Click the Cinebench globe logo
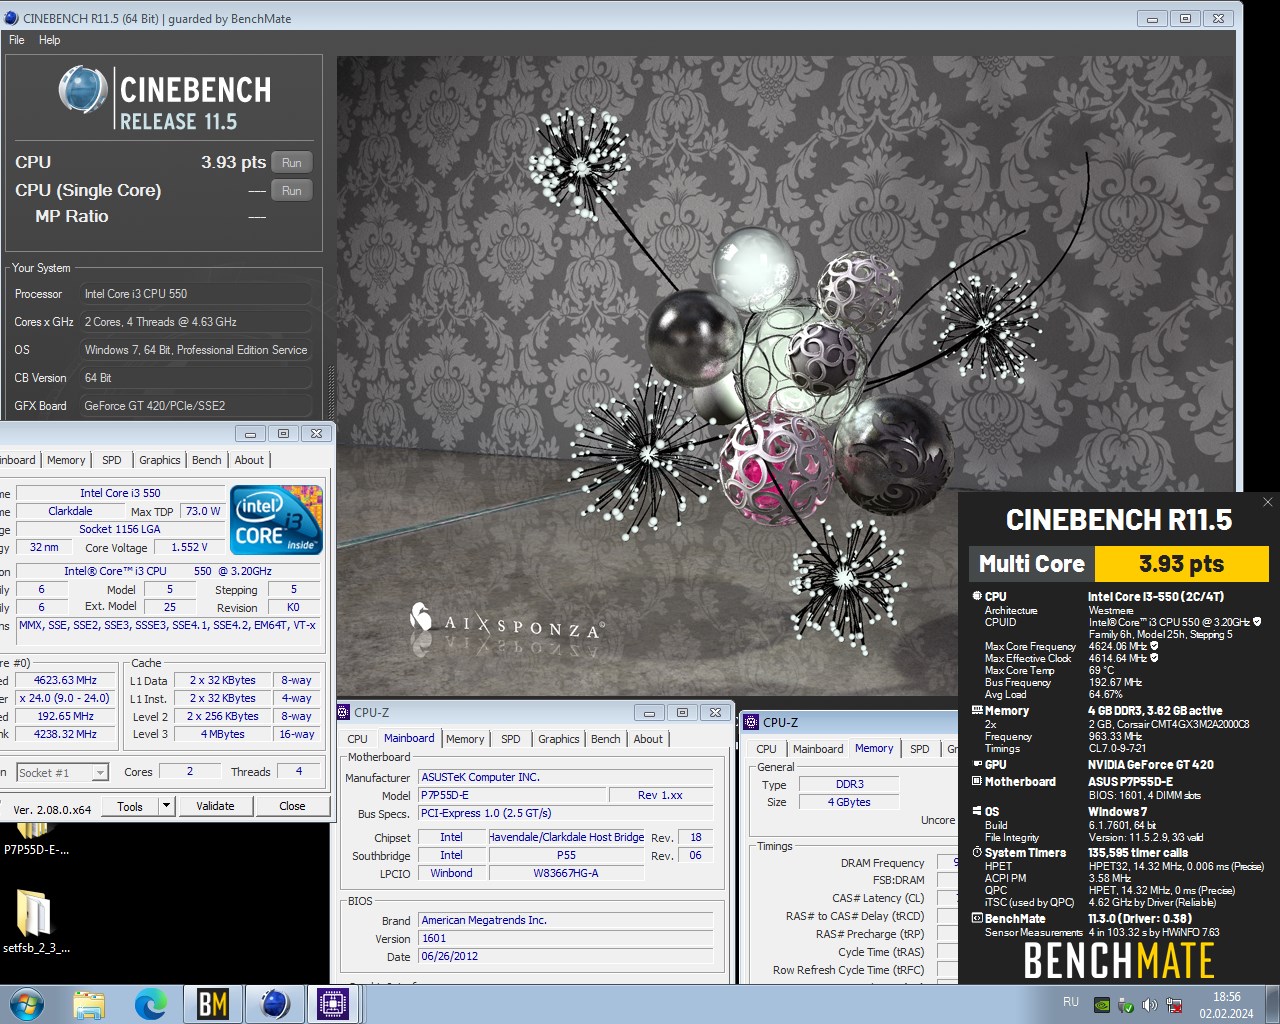Viewport: 1280px width, 1024px height. tap(83, 90)
